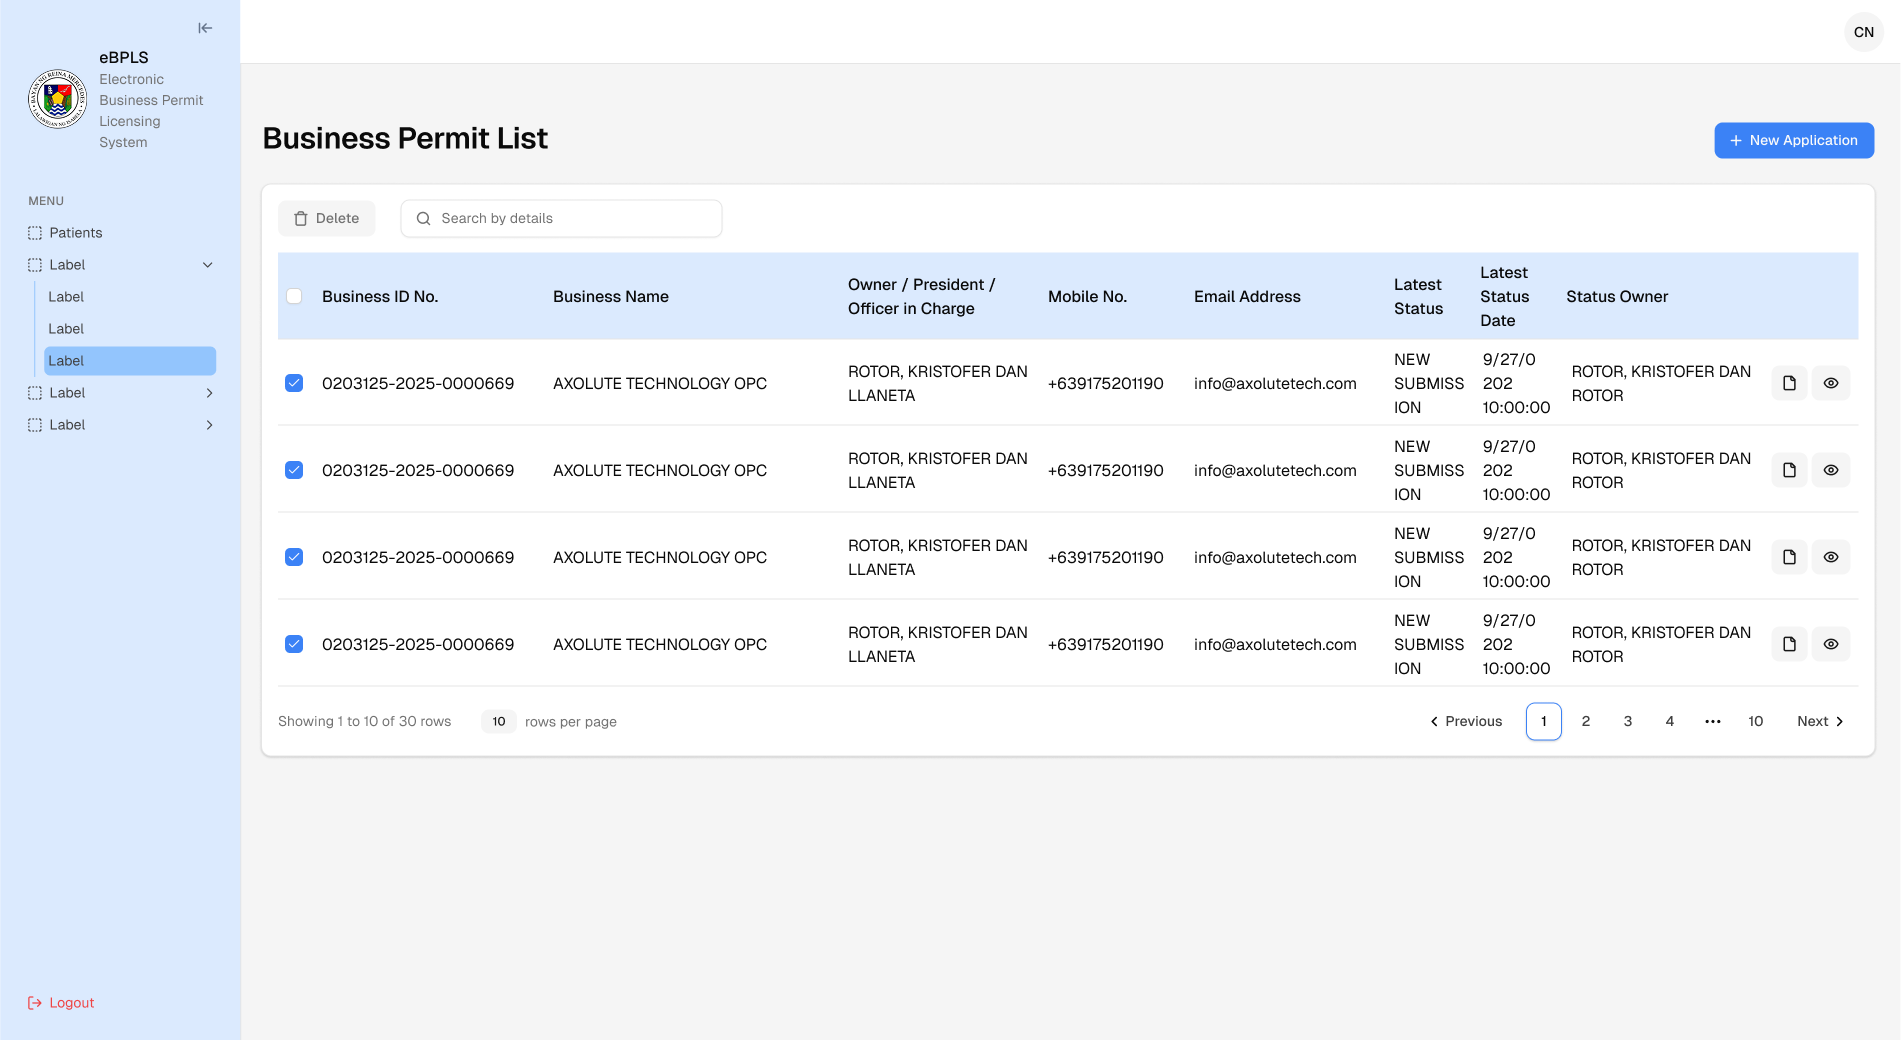Go to page 3 of the table
The image size is (1901, 1040).
pyautogui.click(x=1627, y=721)
